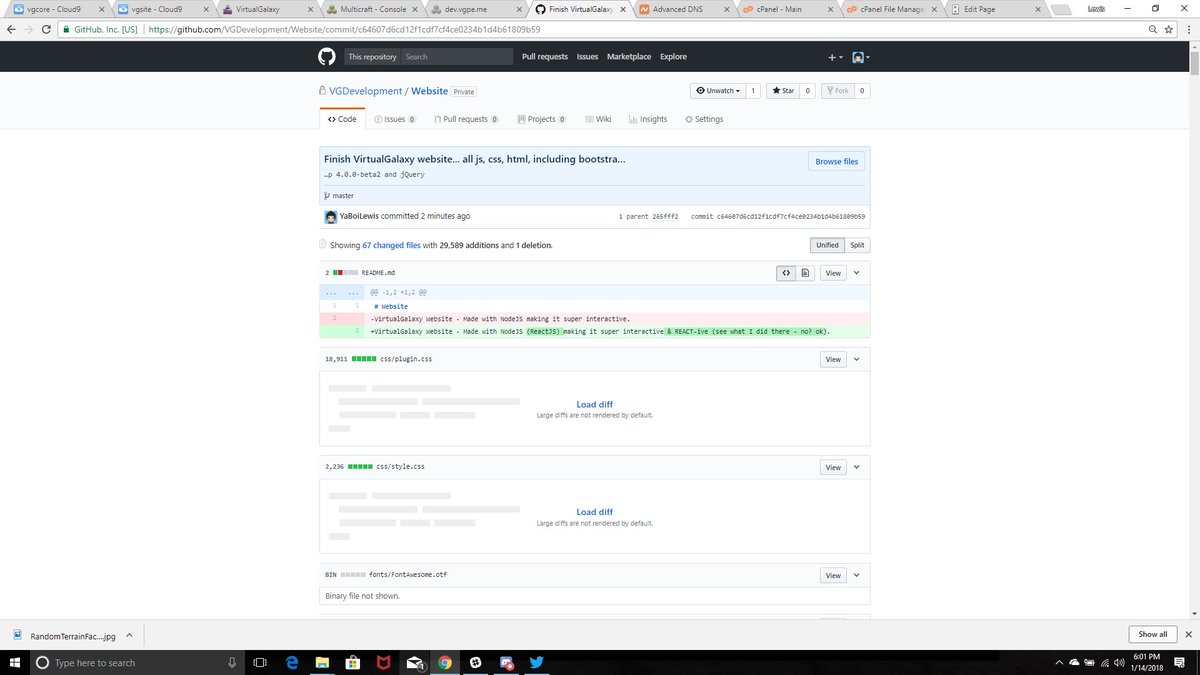Select Split diff view
Screen dimensions: 1200x675
click(857, 245)
